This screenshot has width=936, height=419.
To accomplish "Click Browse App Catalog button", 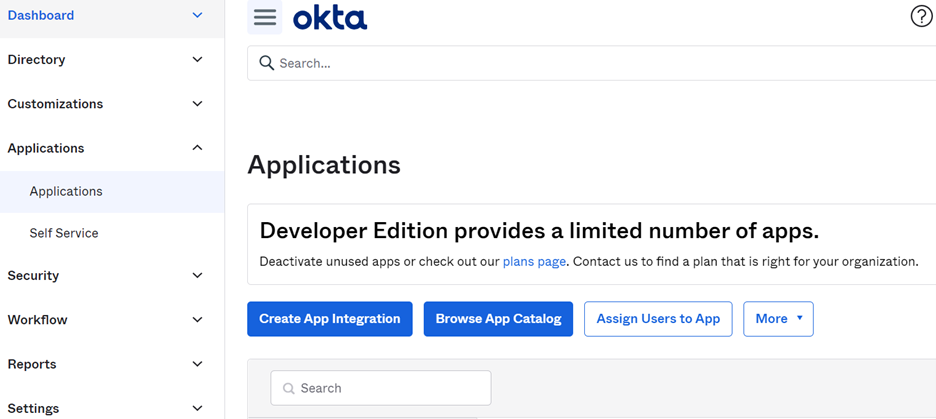I will (x=498, y=319).
